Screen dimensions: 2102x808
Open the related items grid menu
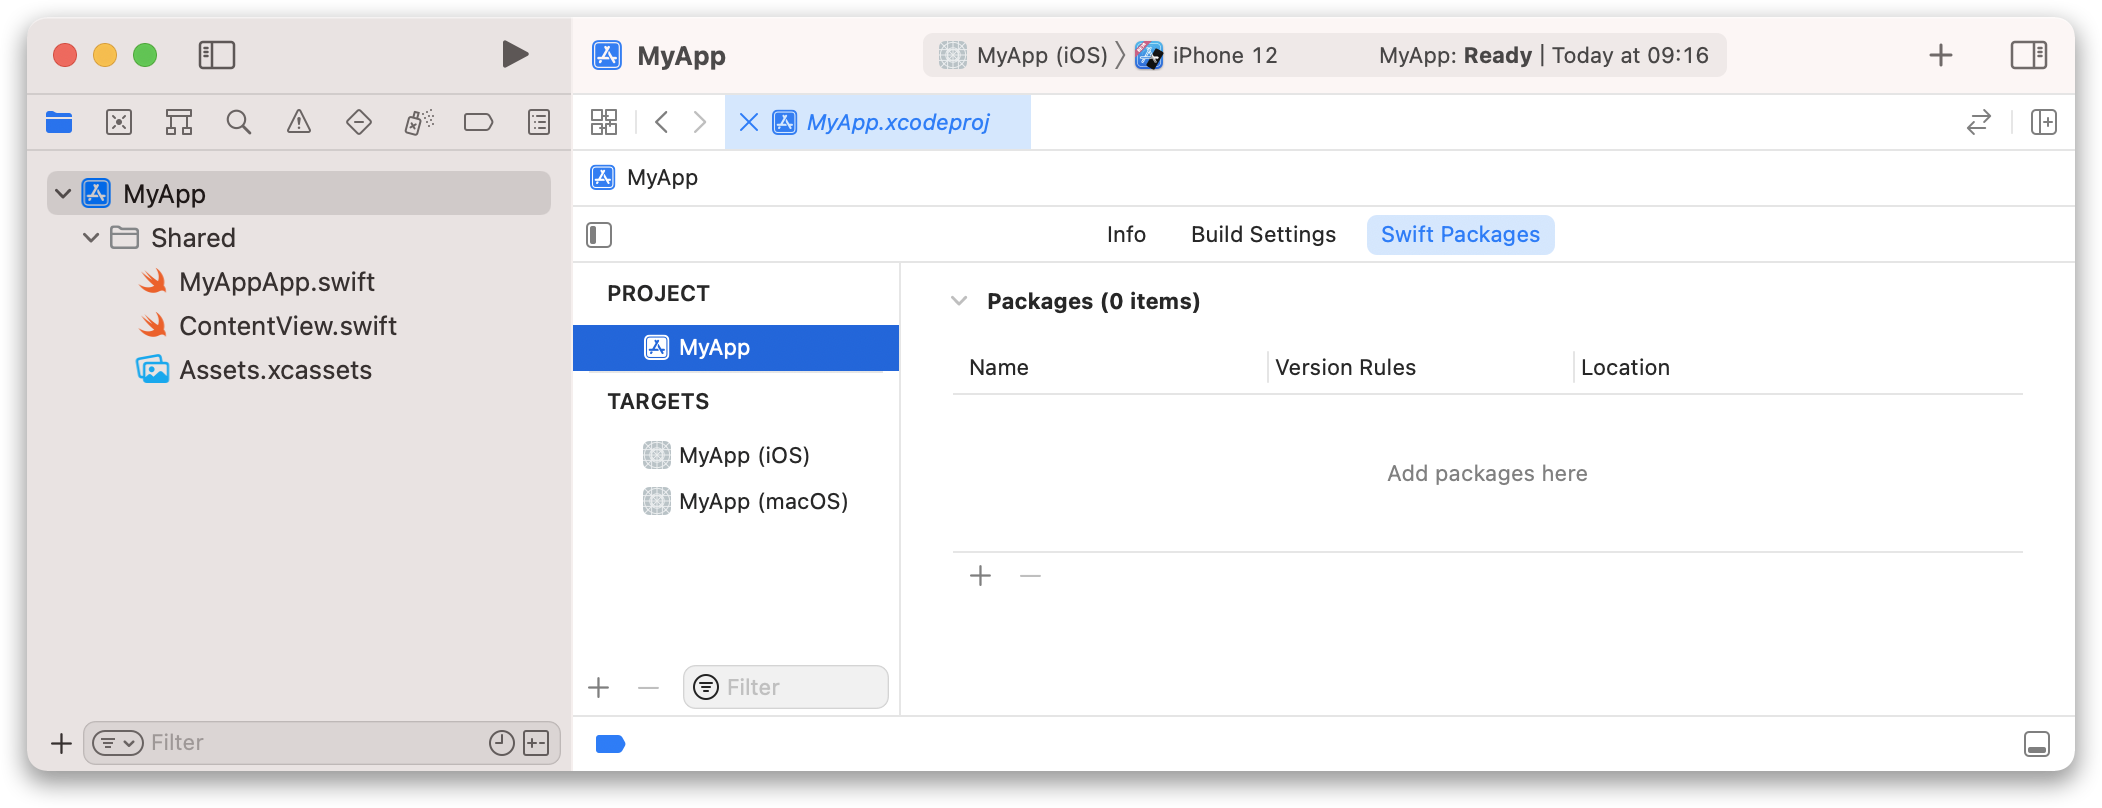(x=604, y=122)
